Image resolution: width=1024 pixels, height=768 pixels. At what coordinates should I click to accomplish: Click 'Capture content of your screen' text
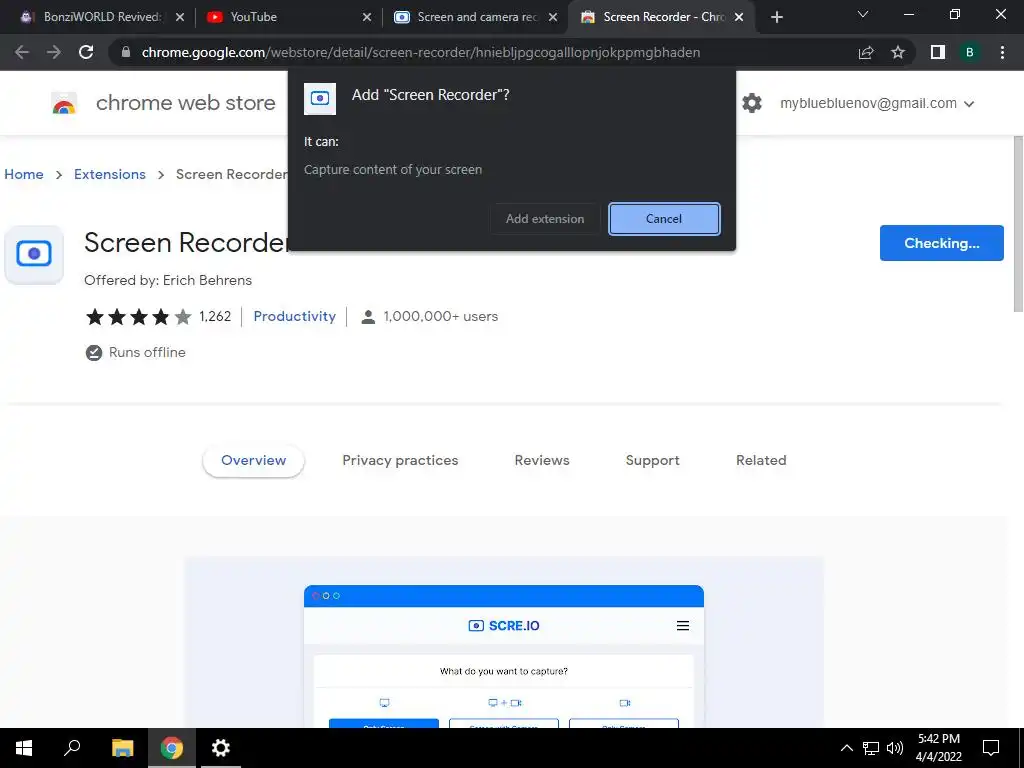(x=393, y=170)
